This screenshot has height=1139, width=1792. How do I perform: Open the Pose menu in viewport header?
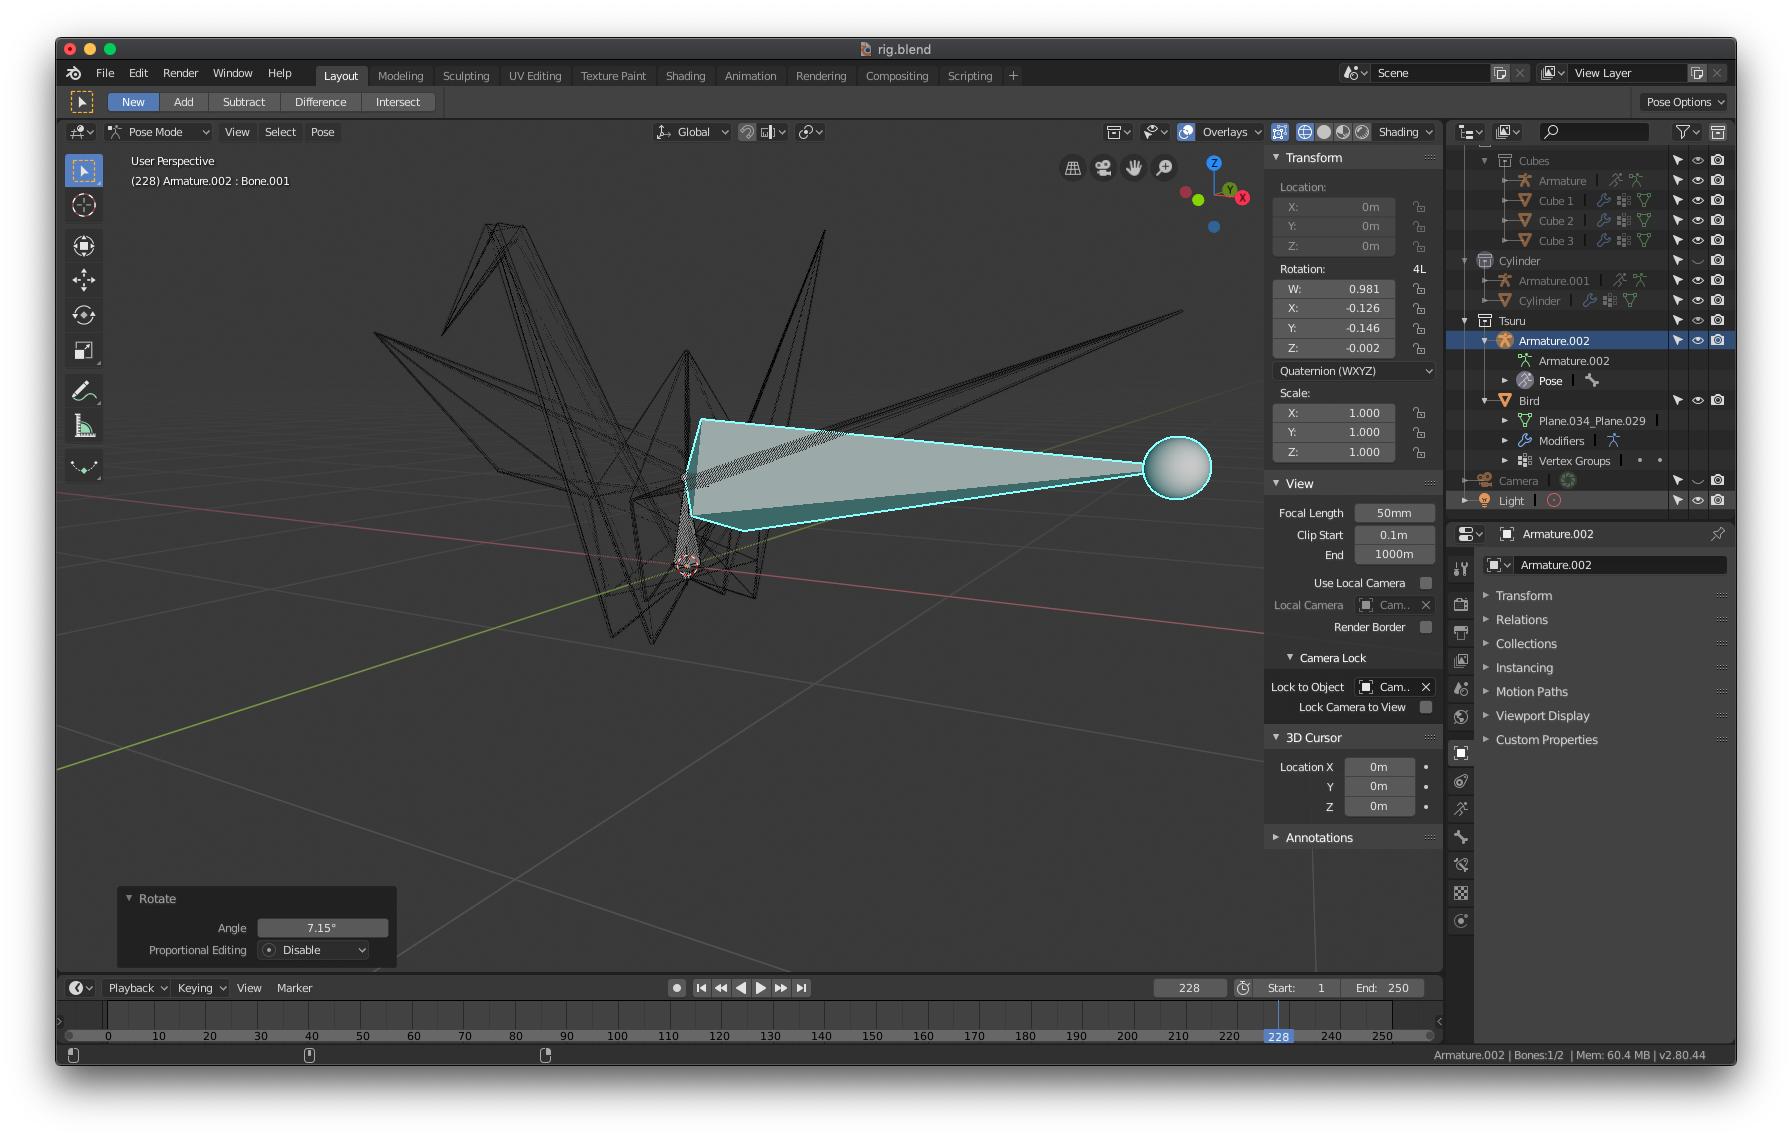(322, 132)
